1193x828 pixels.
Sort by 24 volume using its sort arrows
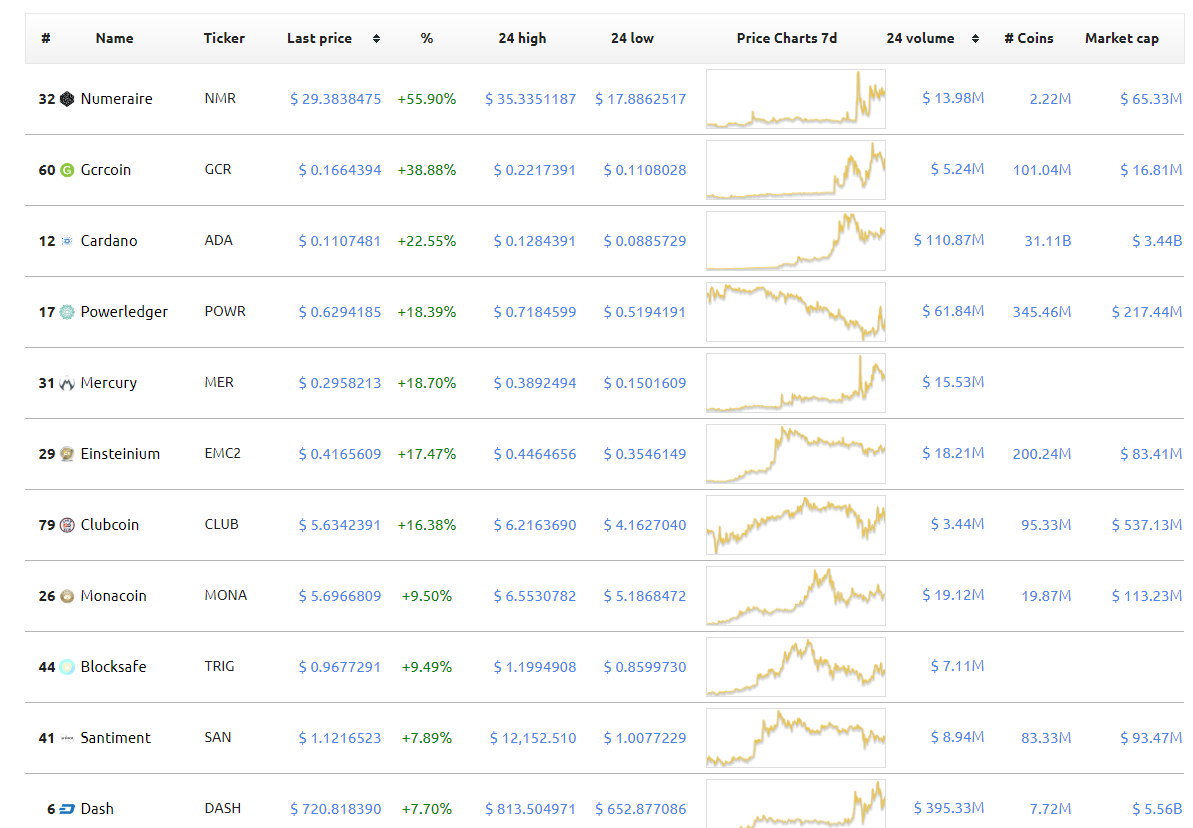[975, 38]
